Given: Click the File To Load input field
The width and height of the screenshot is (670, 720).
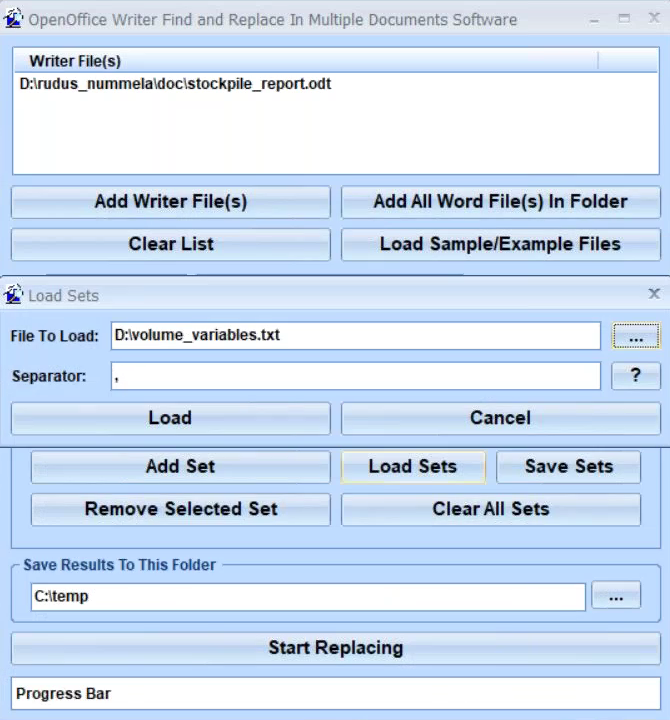Looking at the screenshot, I should pyautogui.click(x=355, y=336).
